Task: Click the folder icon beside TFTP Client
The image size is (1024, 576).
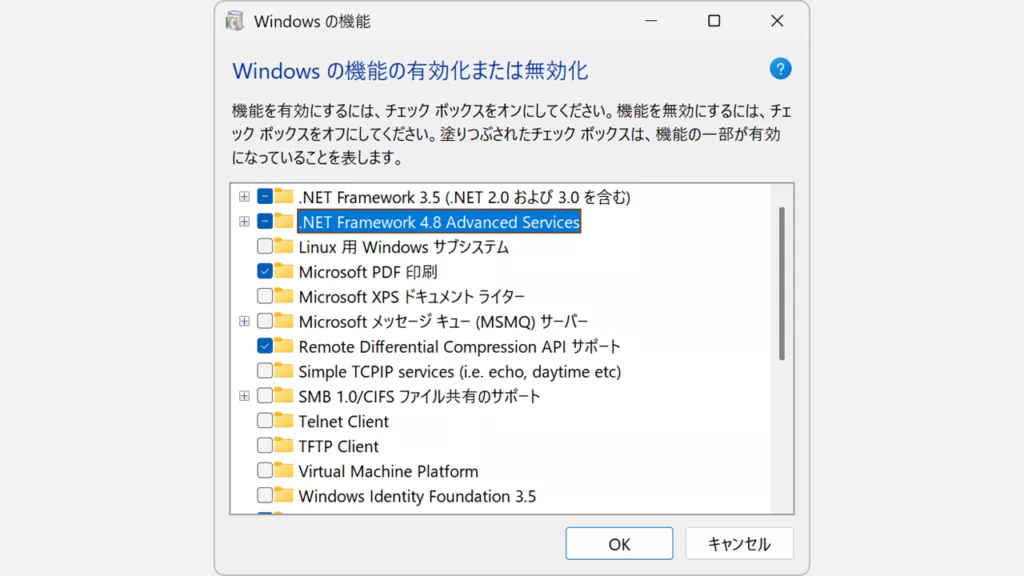Action: click(284, 446)
